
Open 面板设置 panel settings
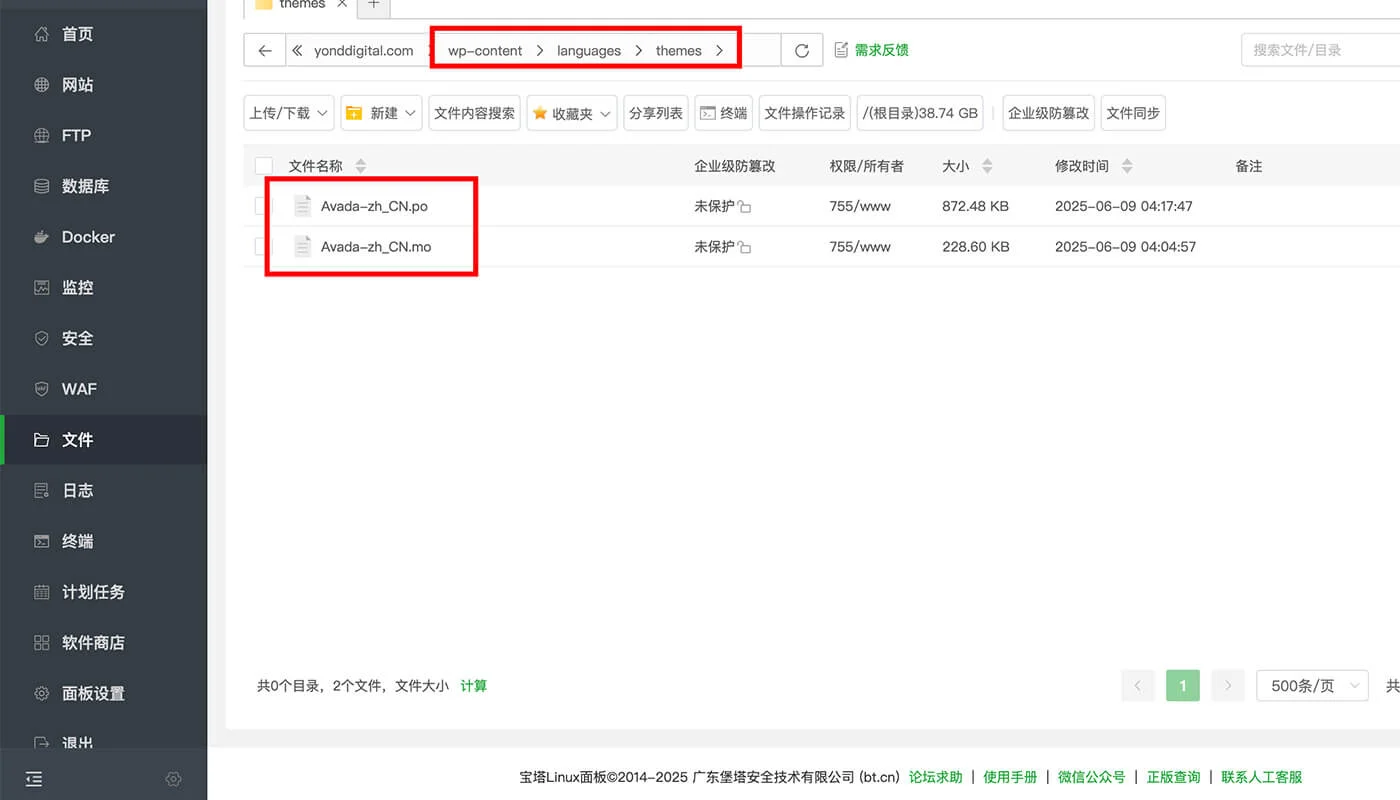[x=94, y=692]
